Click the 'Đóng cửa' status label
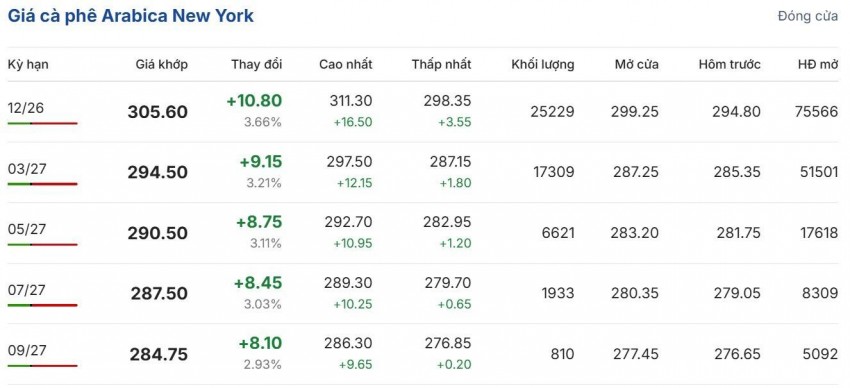The image size is (850, 388). pyautogui.click(x=808, y=16)
